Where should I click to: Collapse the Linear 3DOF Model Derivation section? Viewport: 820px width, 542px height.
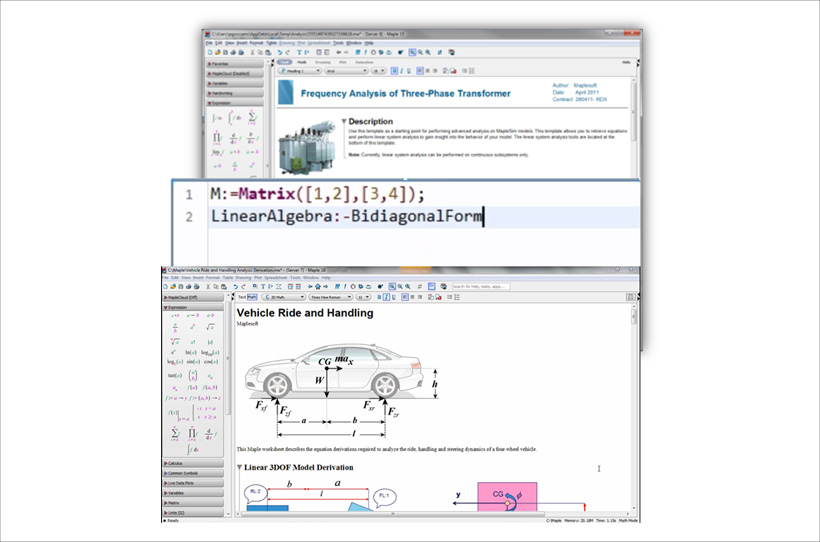pyautogui.click(x=240, y=467)
